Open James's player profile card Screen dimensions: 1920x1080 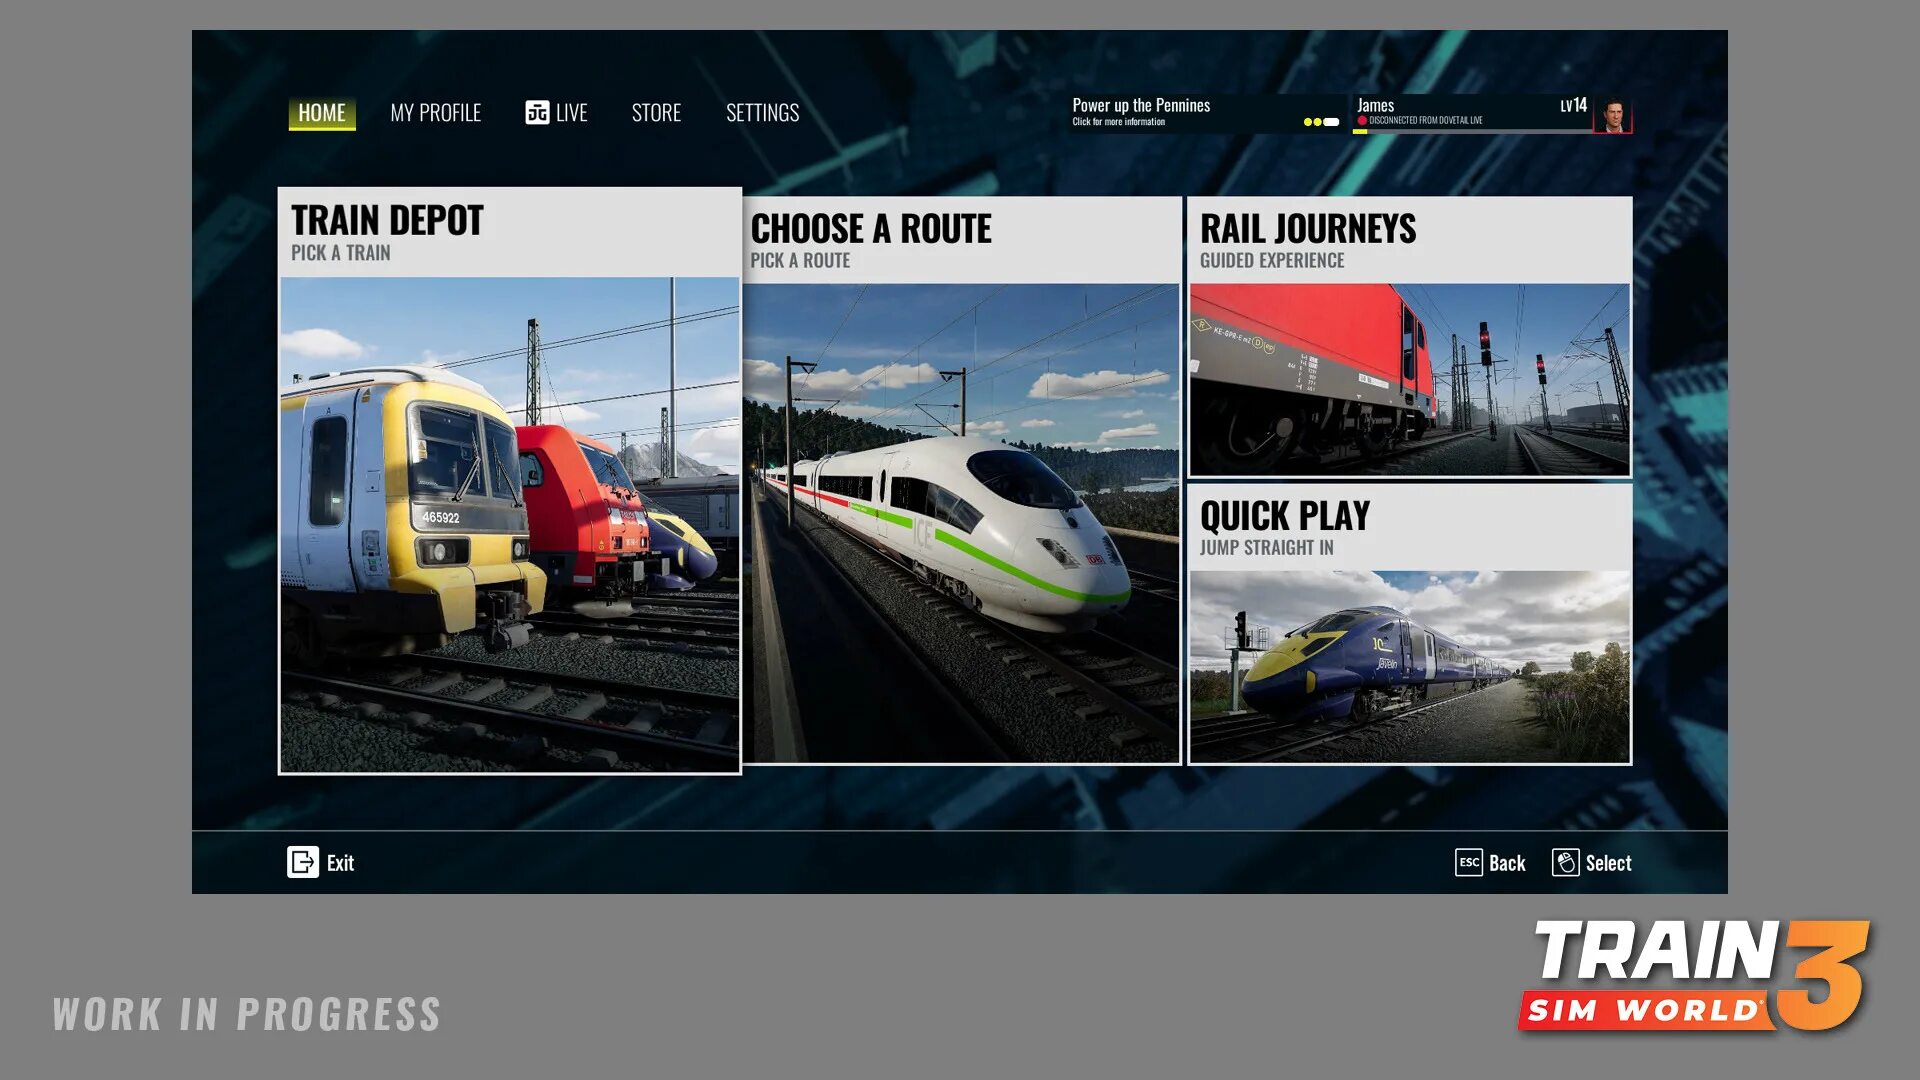[x=1492, y=113]
